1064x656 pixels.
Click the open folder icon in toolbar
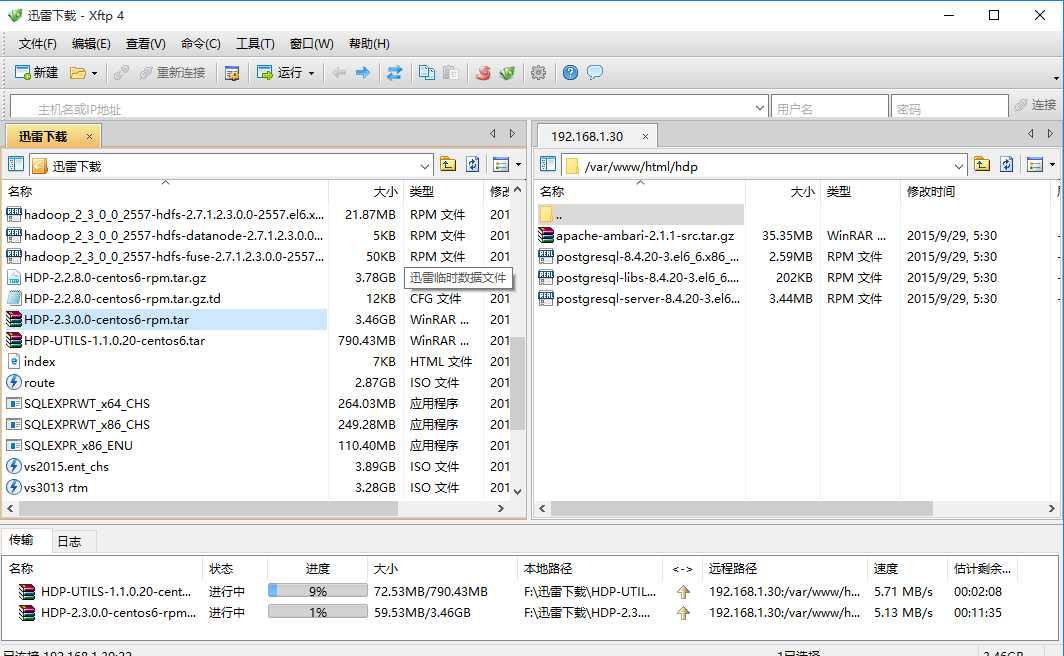(78, 73)
